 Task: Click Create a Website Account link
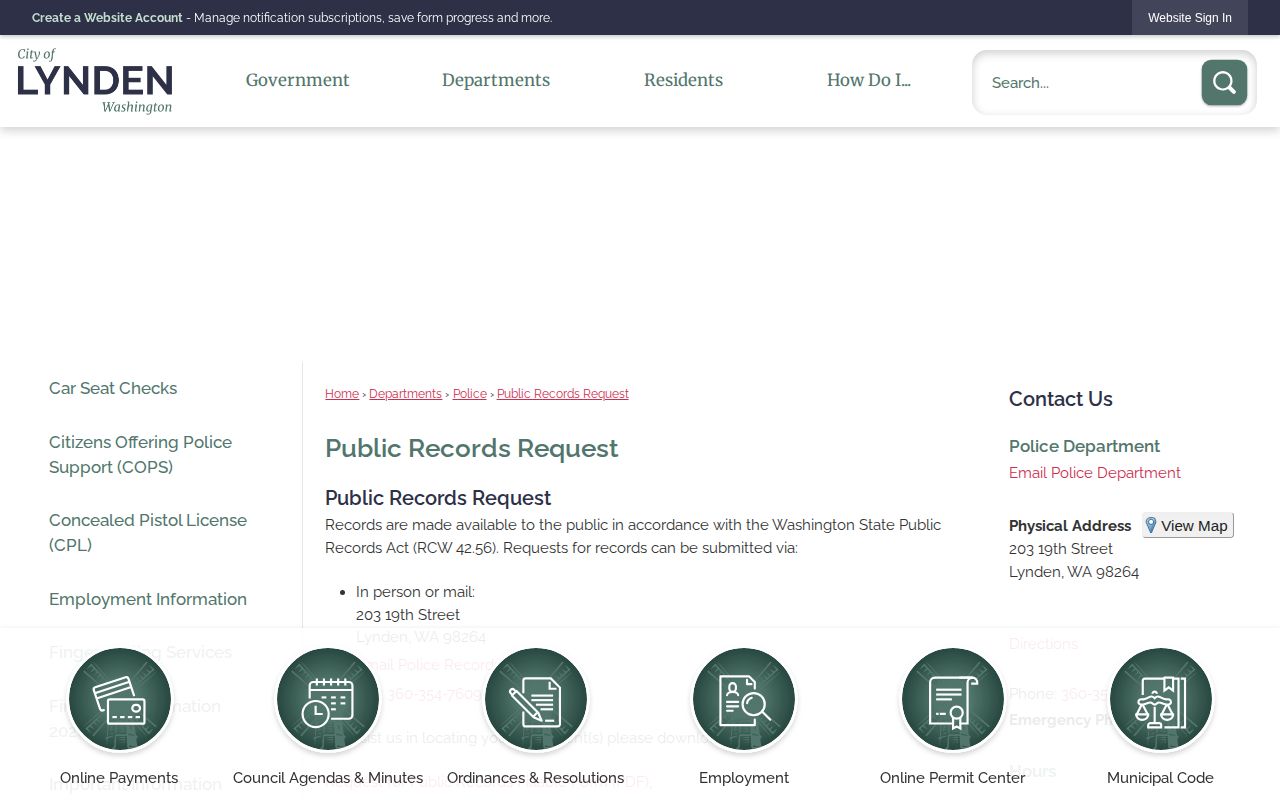[107, 18]
